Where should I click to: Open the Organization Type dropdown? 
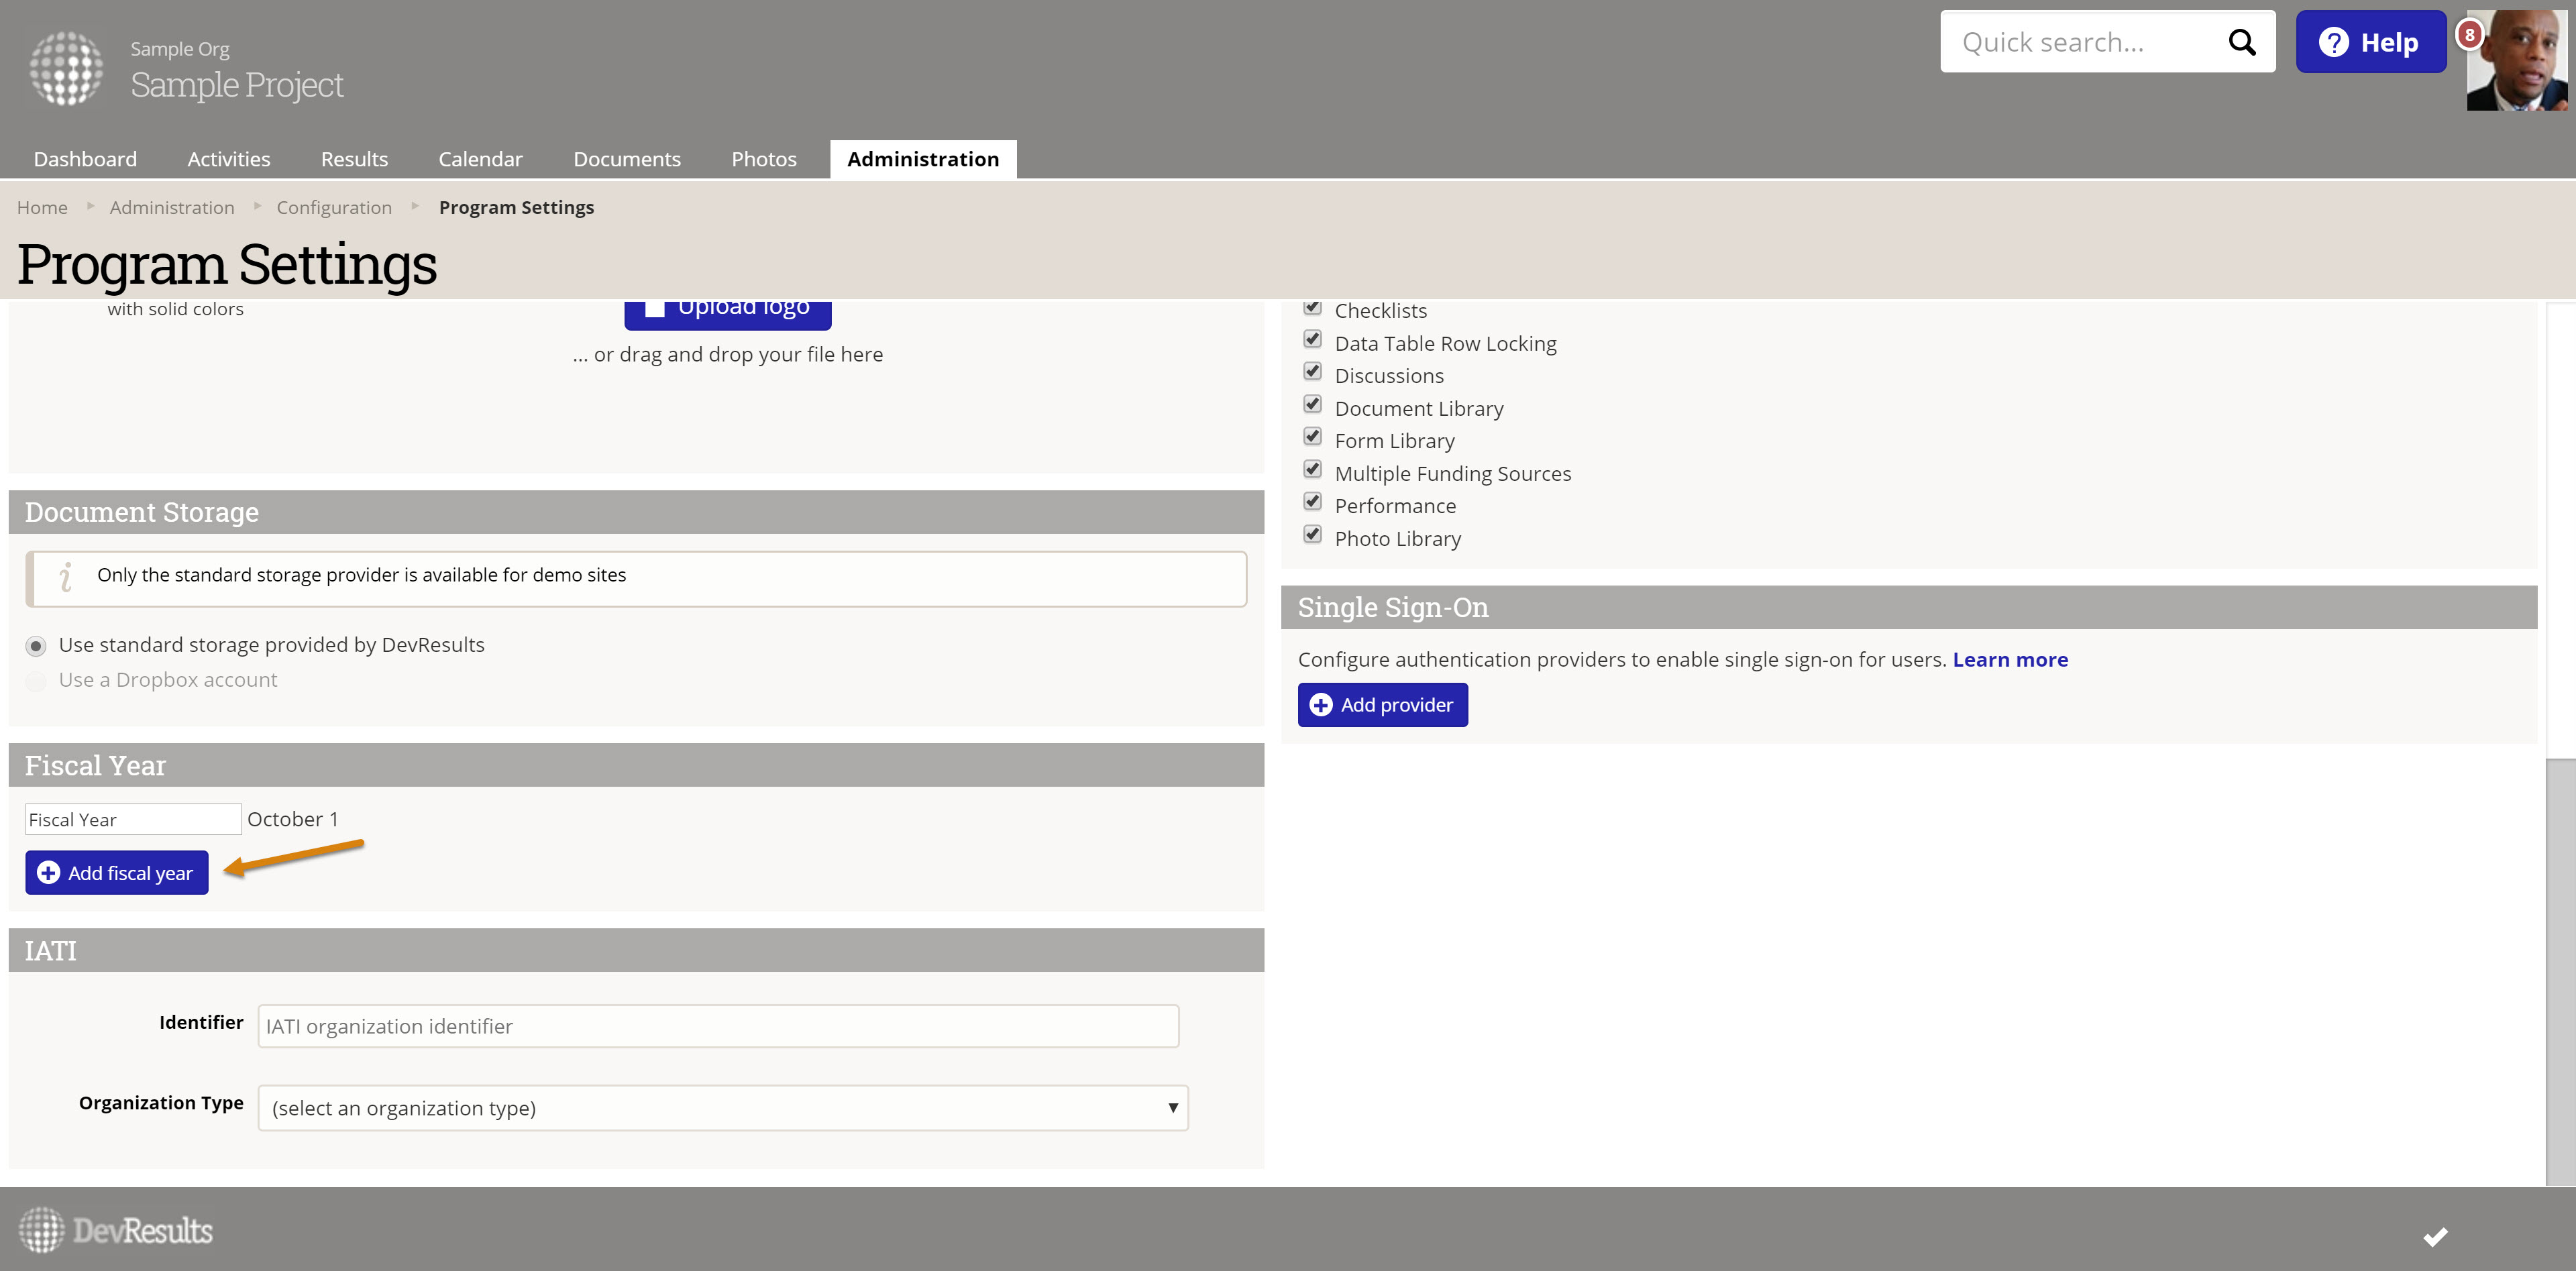pos(722,1108)
